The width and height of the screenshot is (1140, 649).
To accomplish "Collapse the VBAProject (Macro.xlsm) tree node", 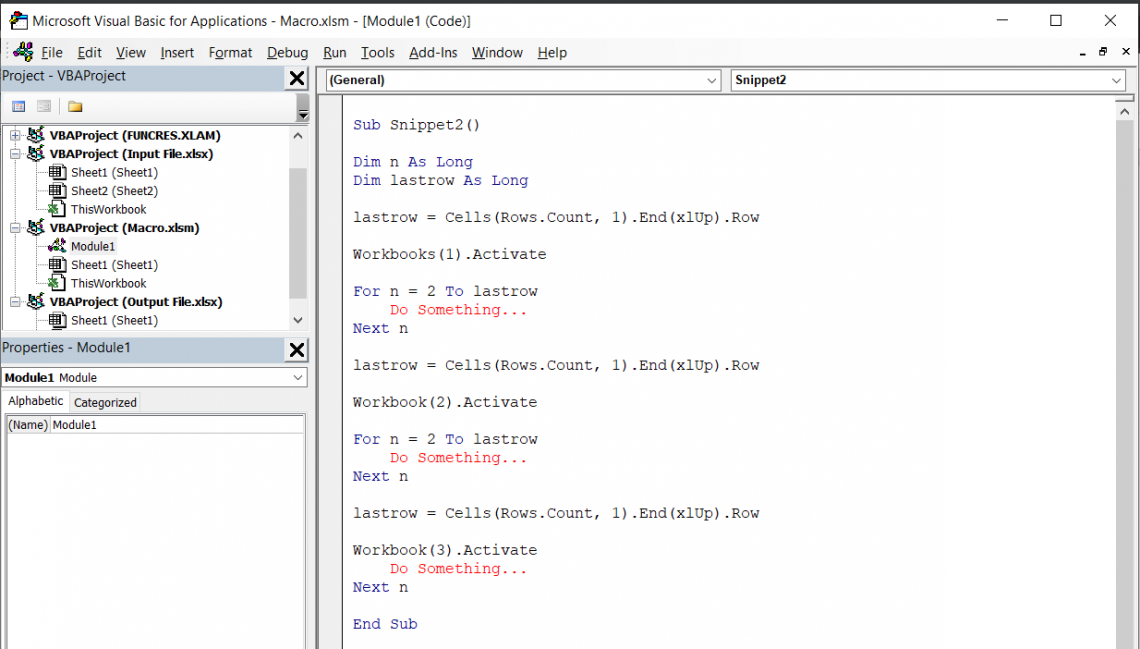I will point(15,228).
